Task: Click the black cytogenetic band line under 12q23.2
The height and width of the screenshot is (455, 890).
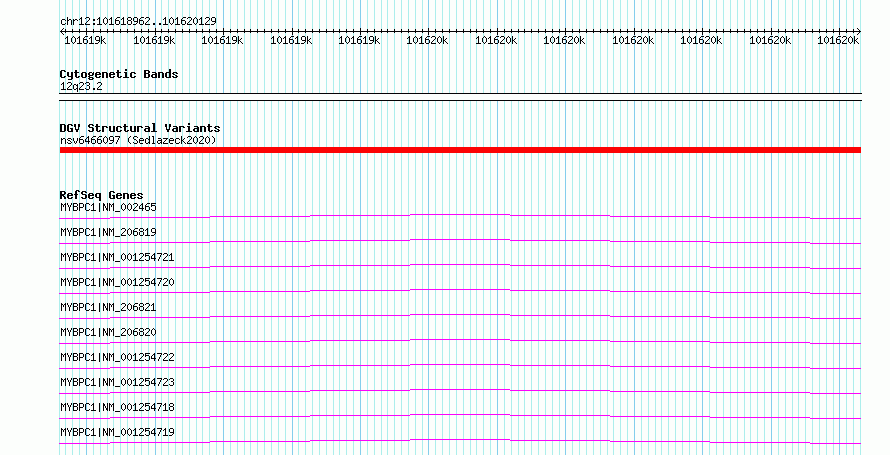Action: point(460,97)
